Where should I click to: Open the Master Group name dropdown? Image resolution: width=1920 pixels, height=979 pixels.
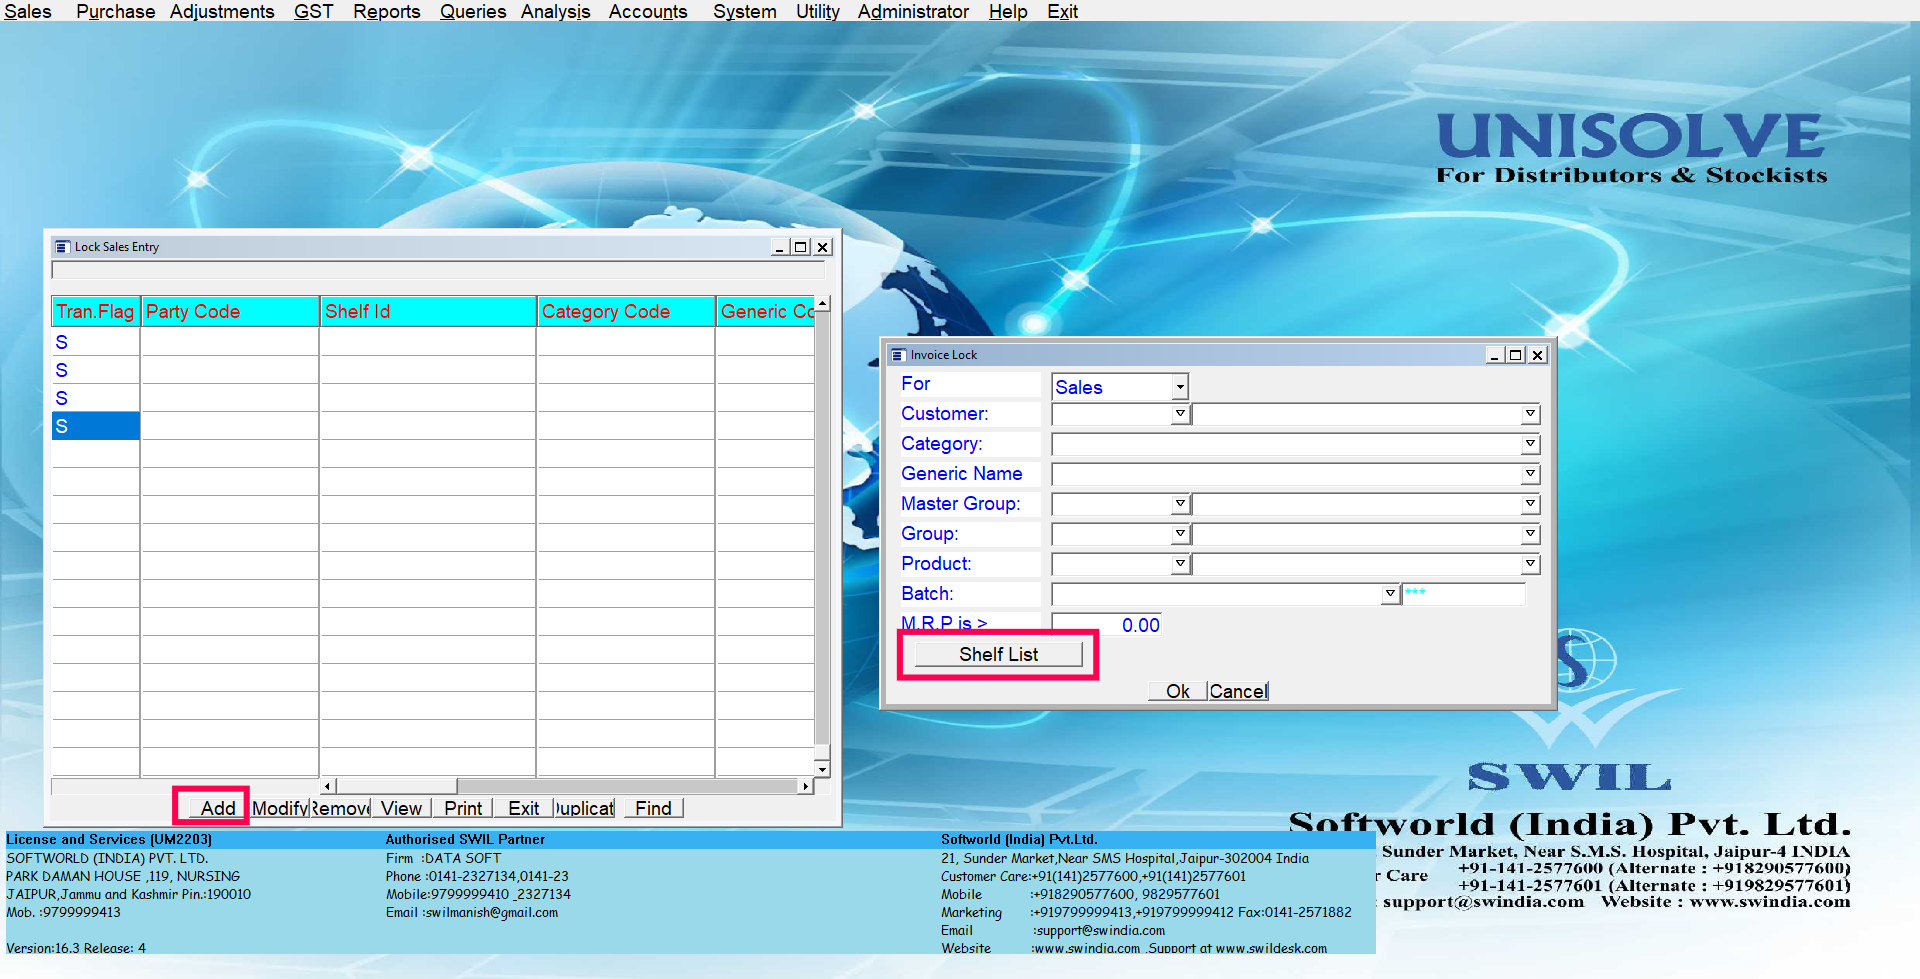click(1530, 504)
